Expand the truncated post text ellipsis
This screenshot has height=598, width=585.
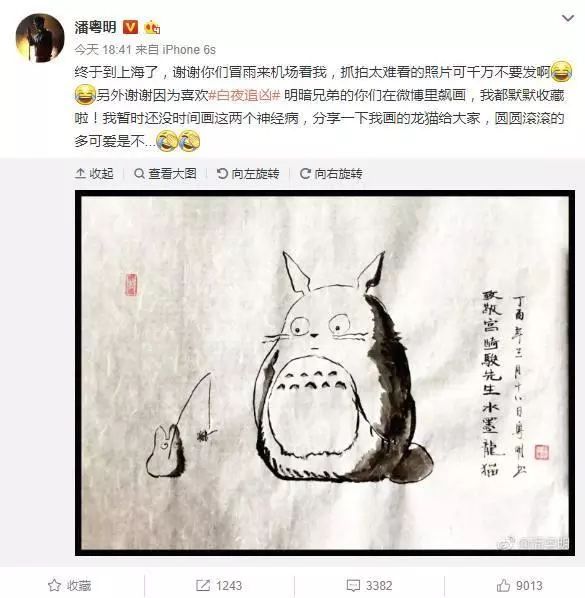point(150,143)
